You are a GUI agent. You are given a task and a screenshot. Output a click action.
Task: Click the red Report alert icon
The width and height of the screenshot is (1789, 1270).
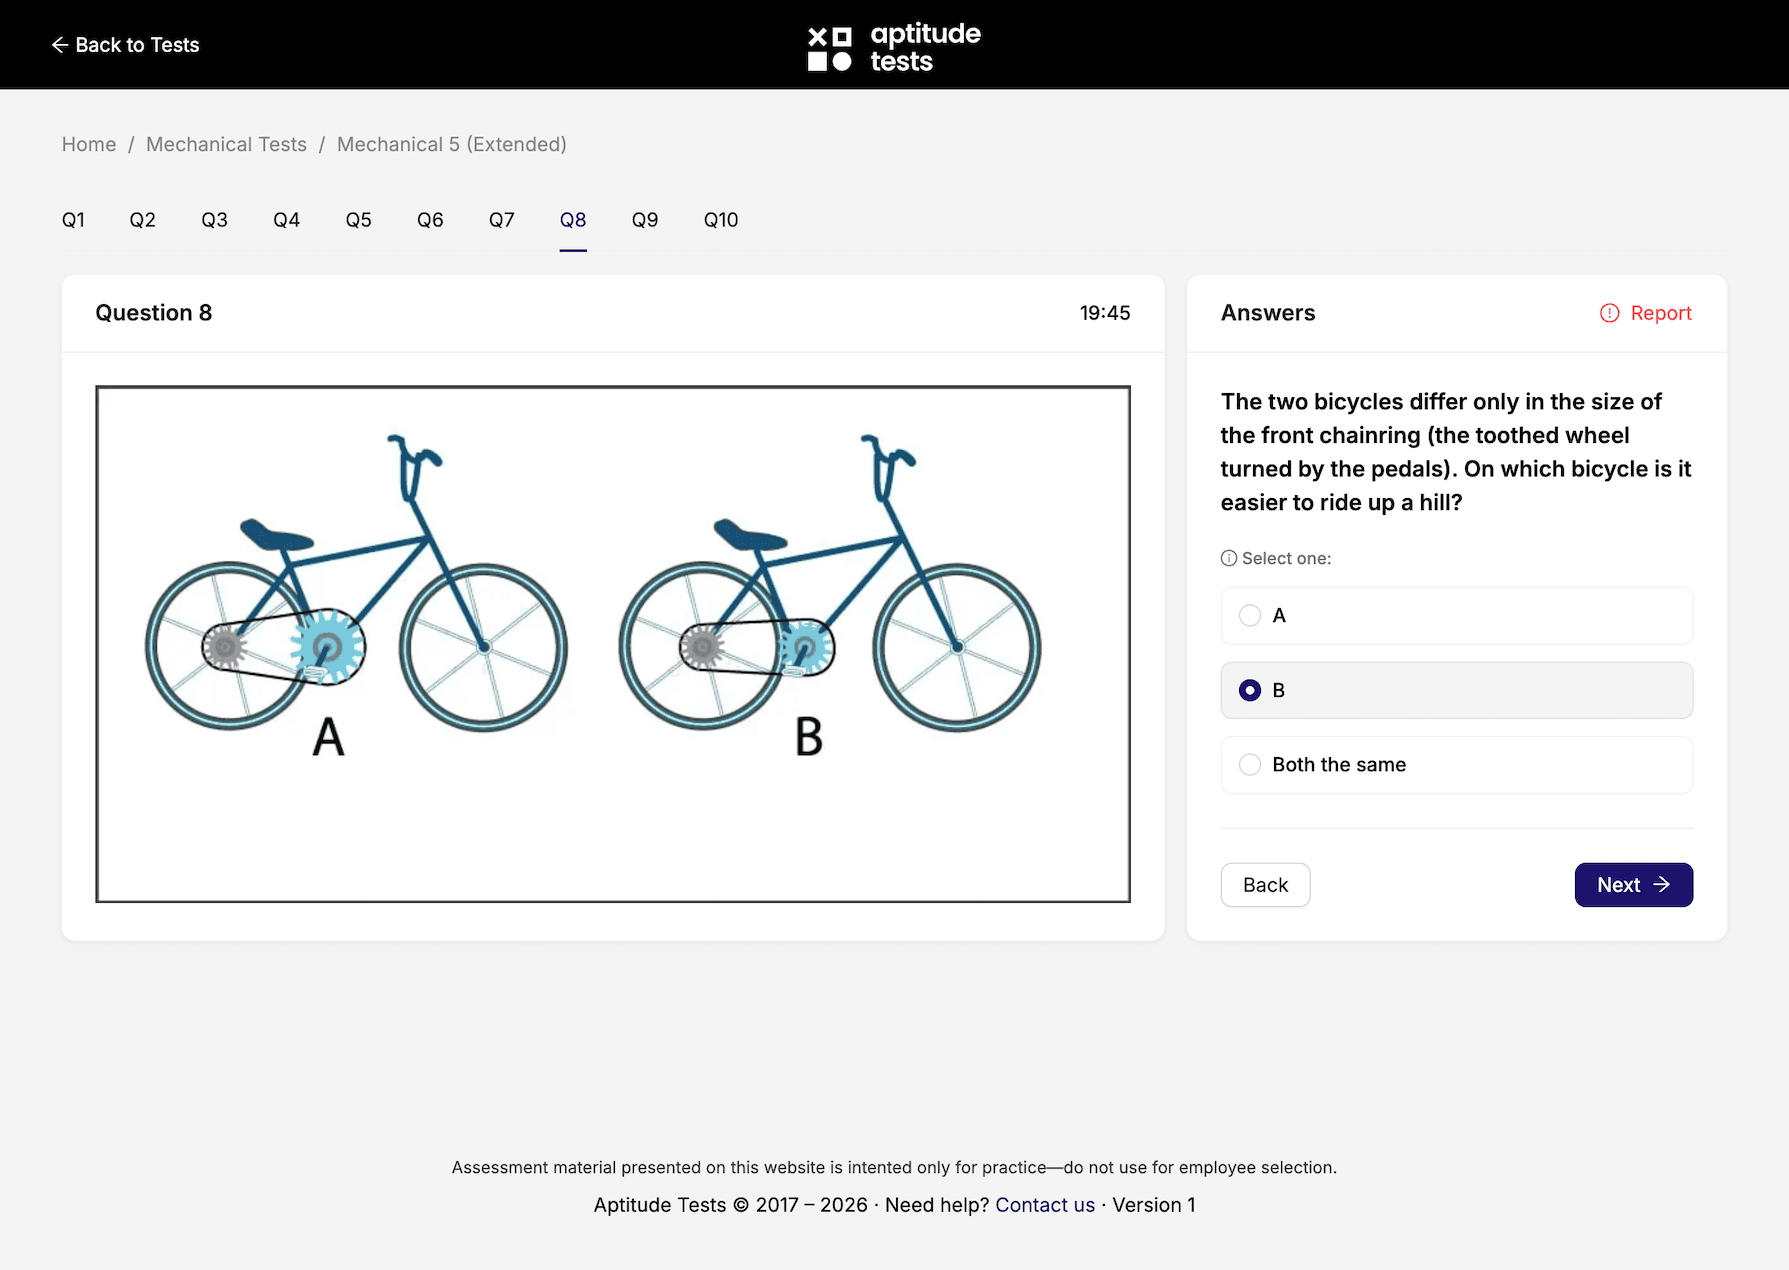(1609, 313)
